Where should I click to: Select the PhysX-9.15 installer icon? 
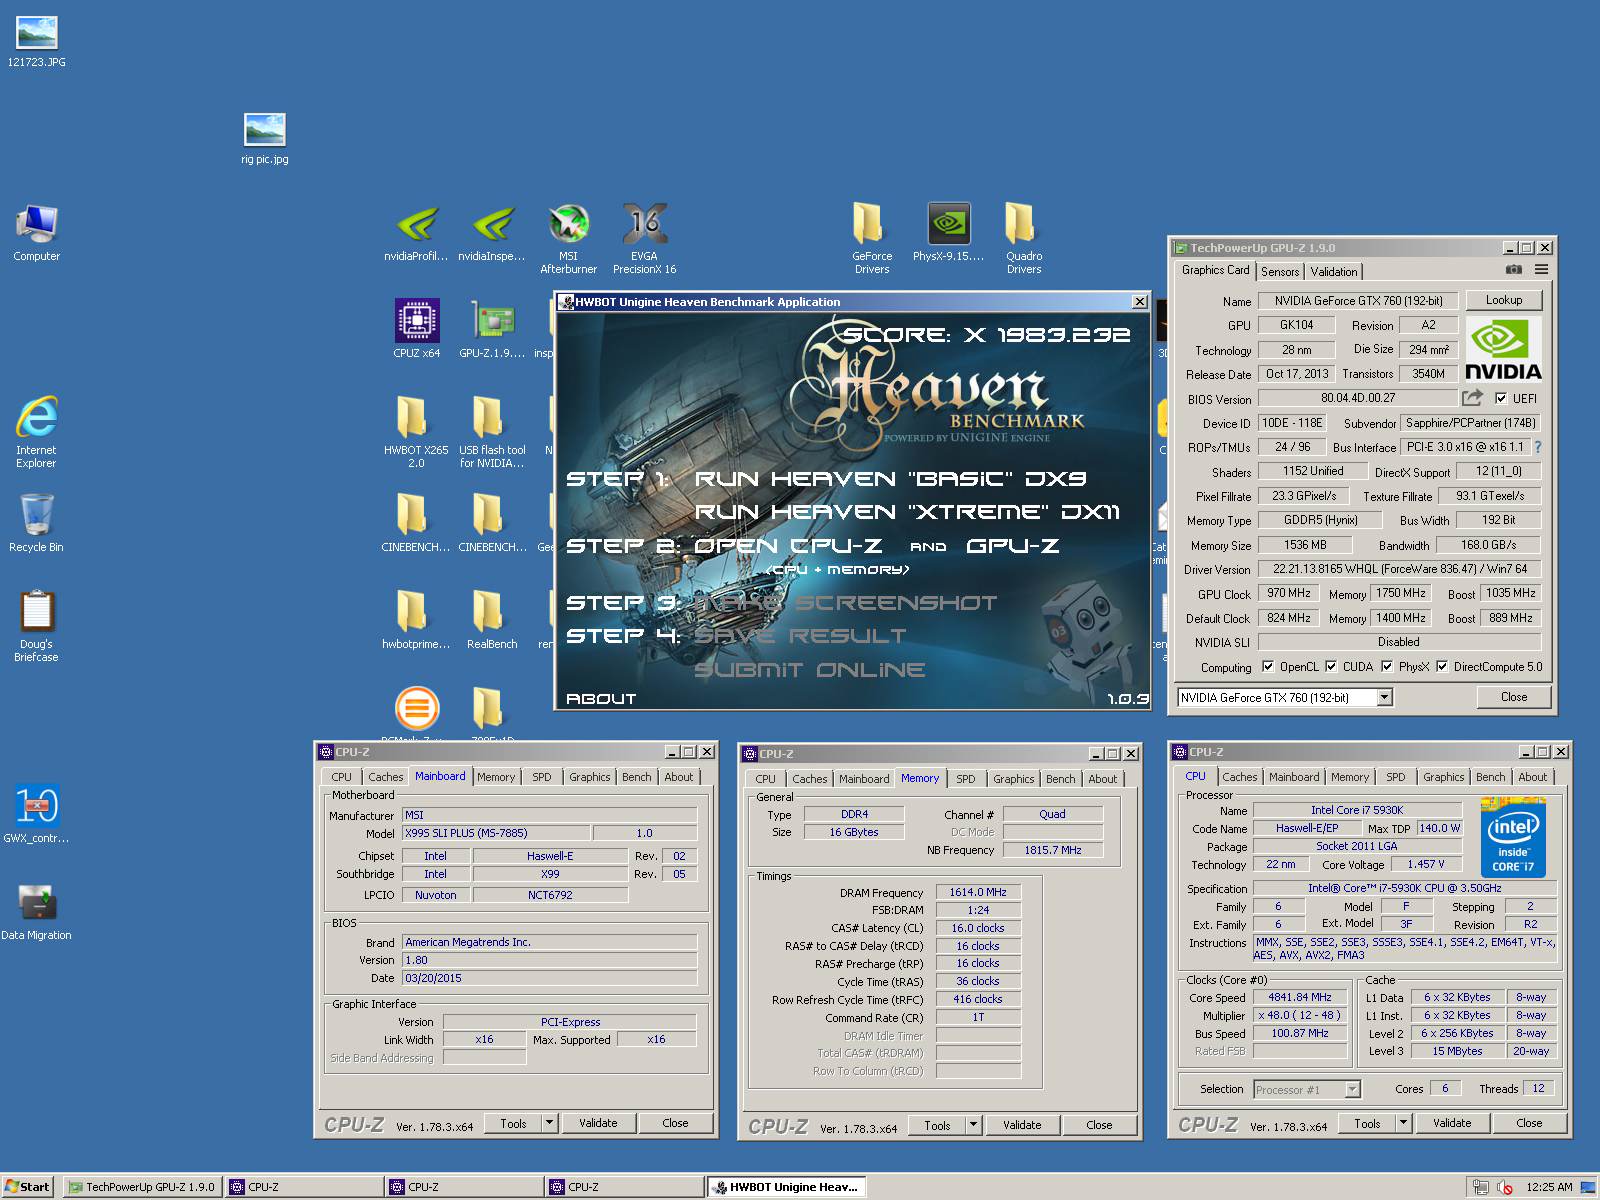coord(948,234)
